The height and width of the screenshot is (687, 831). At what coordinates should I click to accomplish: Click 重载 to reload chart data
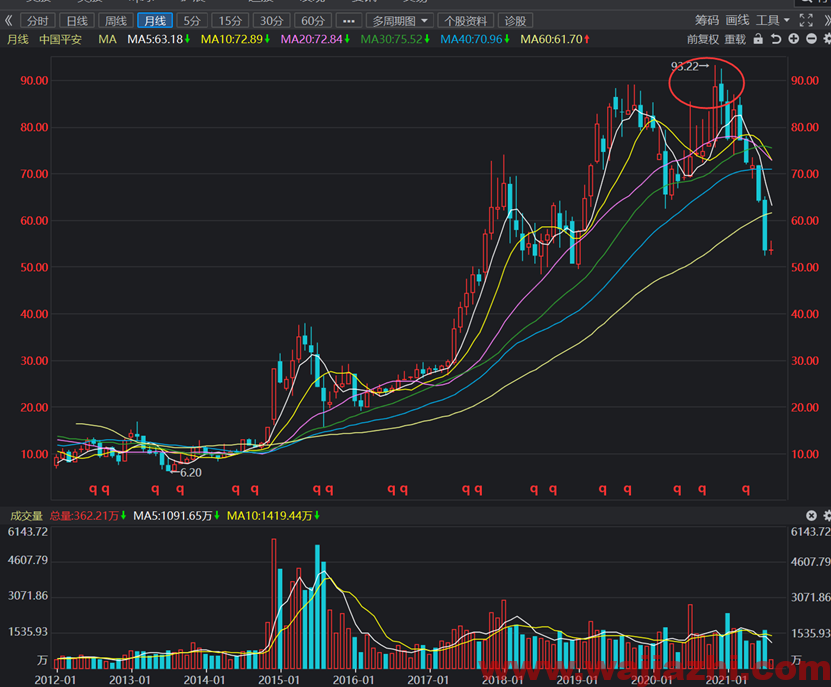[735, 39]
